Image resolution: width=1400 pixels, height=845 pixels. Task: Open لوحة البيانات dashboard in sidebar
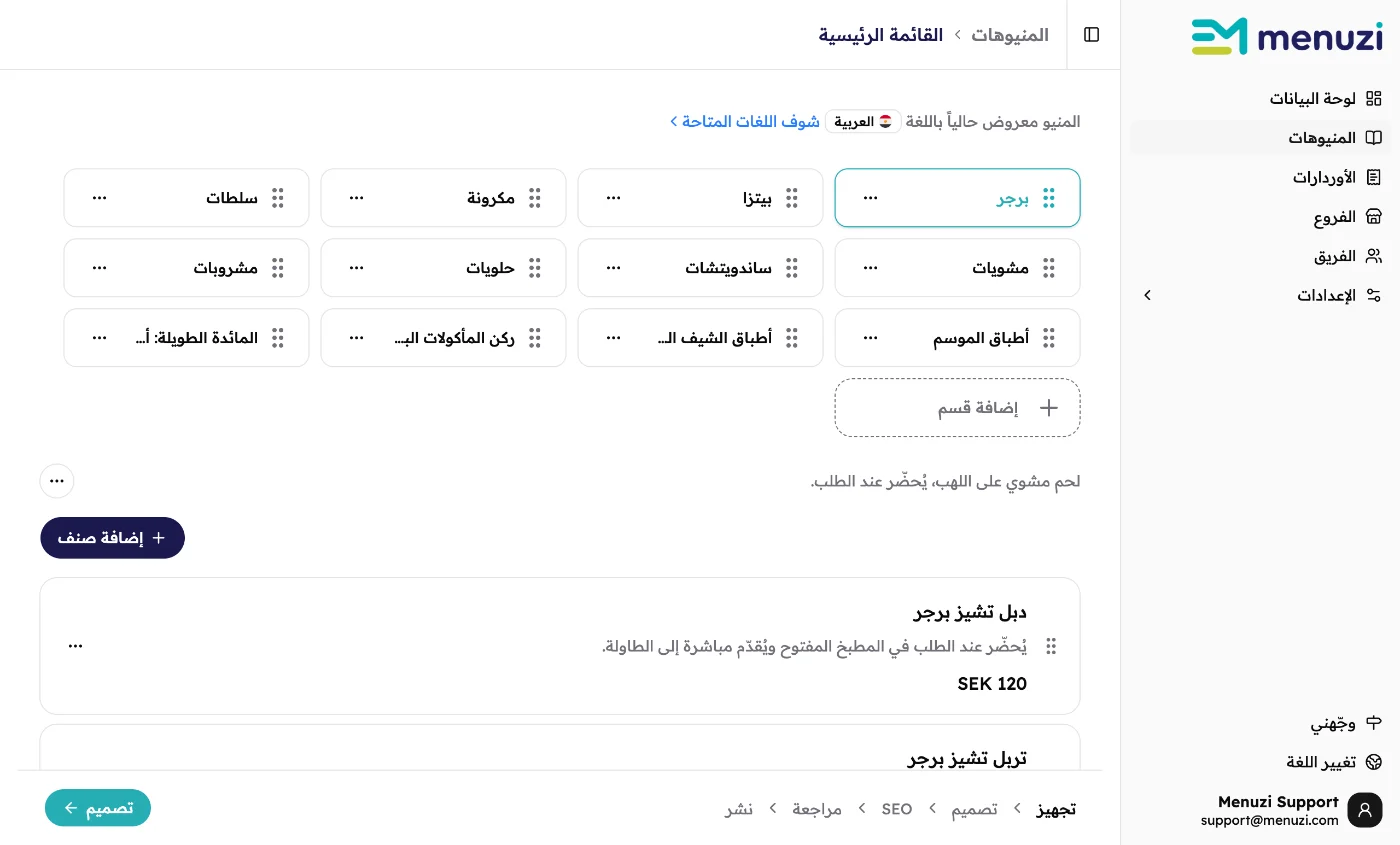(1261, 98)
